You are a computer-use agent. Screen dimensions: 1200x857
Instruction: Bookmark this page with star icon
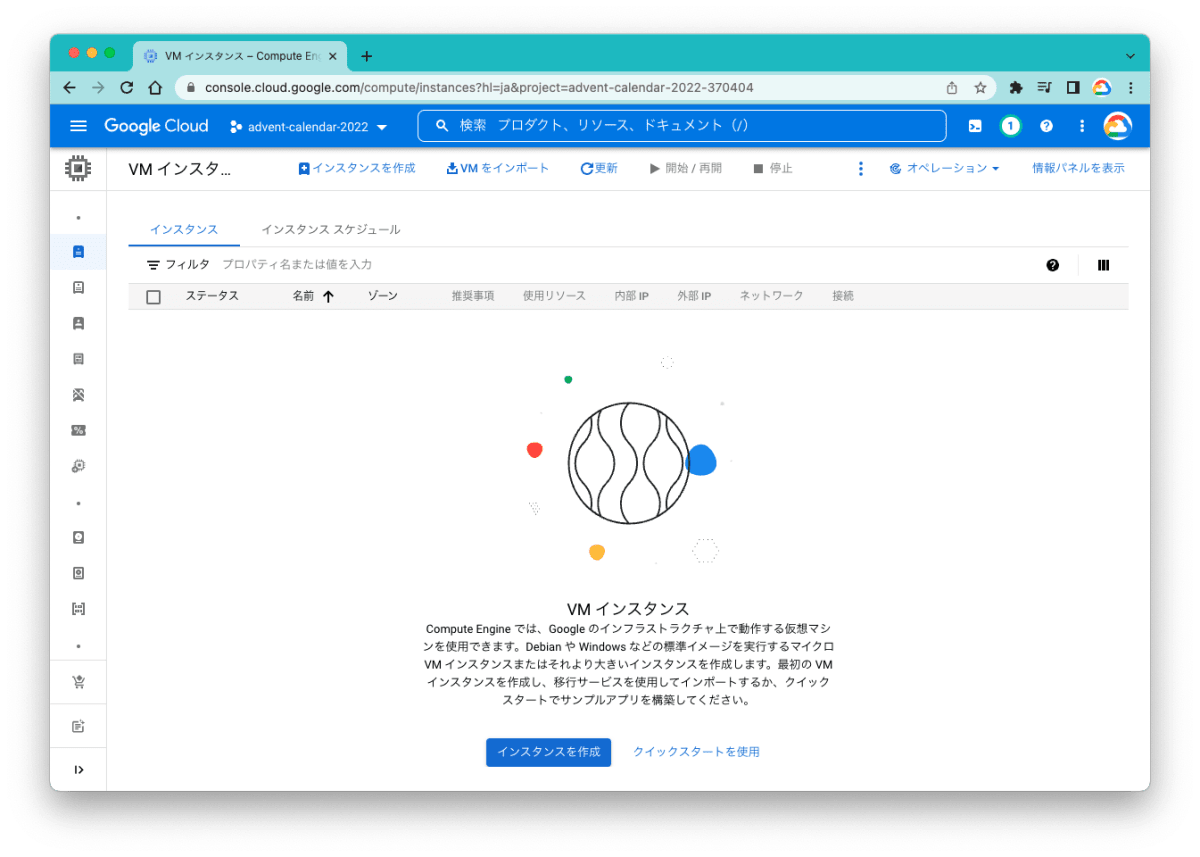tap(980, 88)
